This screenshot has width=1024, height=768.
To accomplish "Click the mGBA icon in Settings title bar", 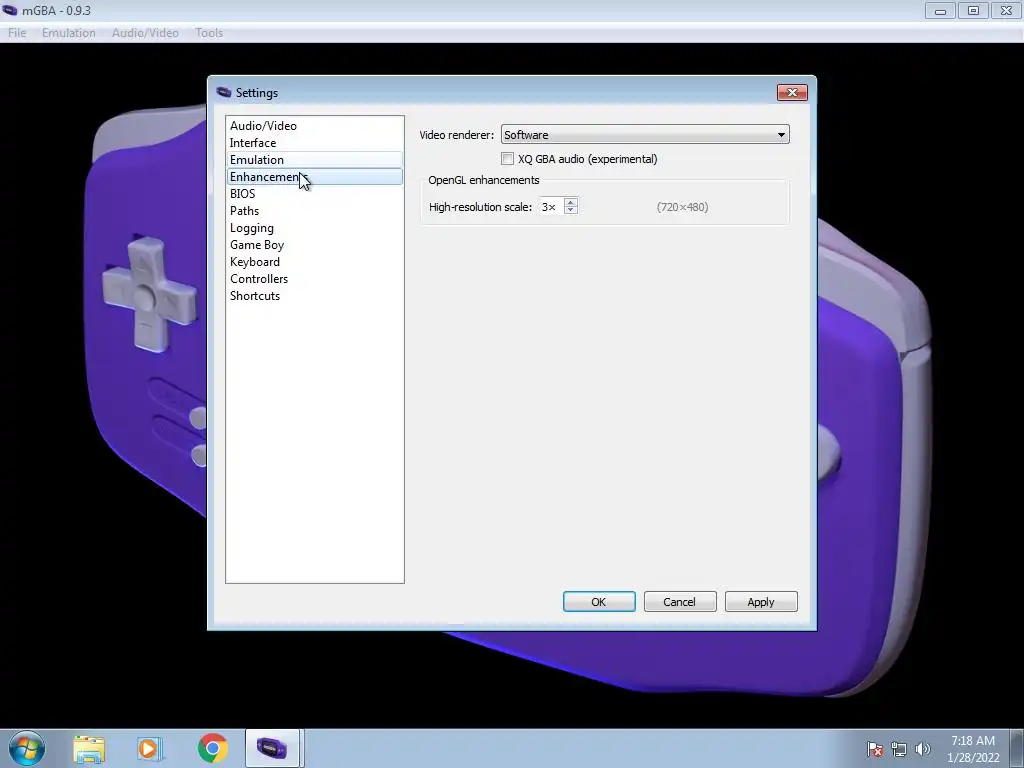I will tap(224, 92).
